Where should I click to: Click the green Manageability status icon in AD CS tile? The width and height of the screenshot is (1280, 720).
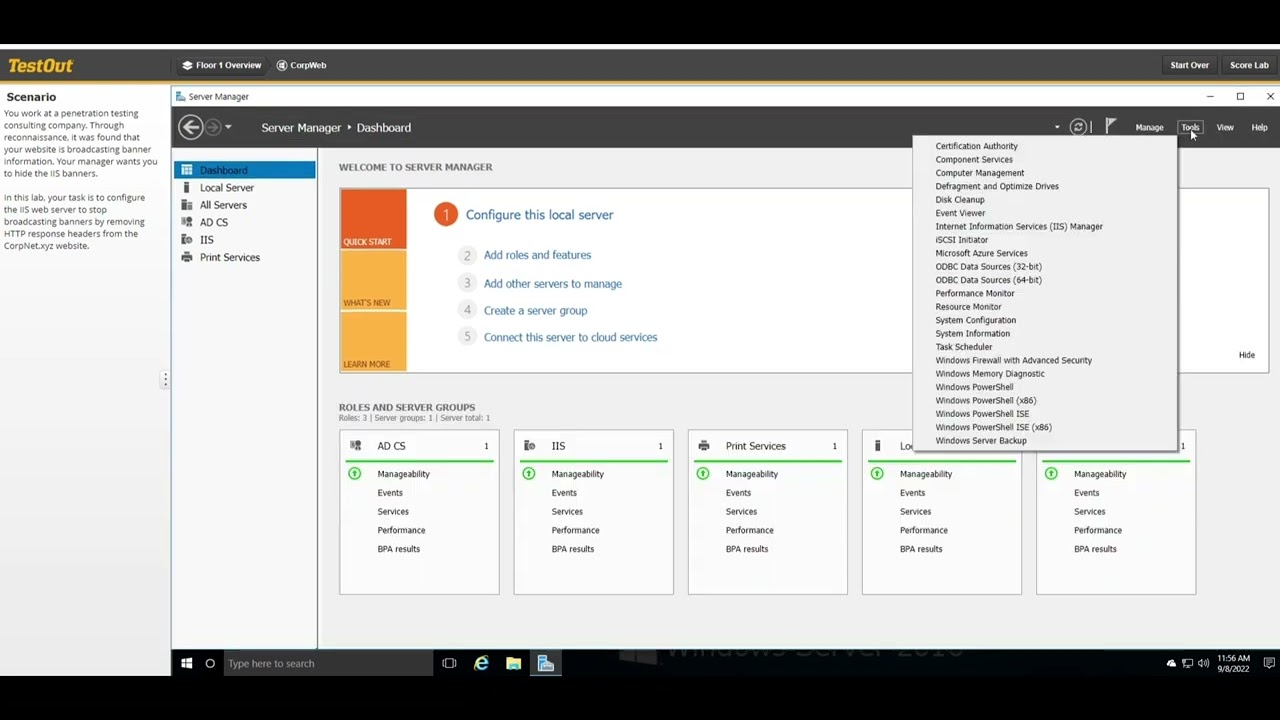pyautogui.click(x=354, y=473)
